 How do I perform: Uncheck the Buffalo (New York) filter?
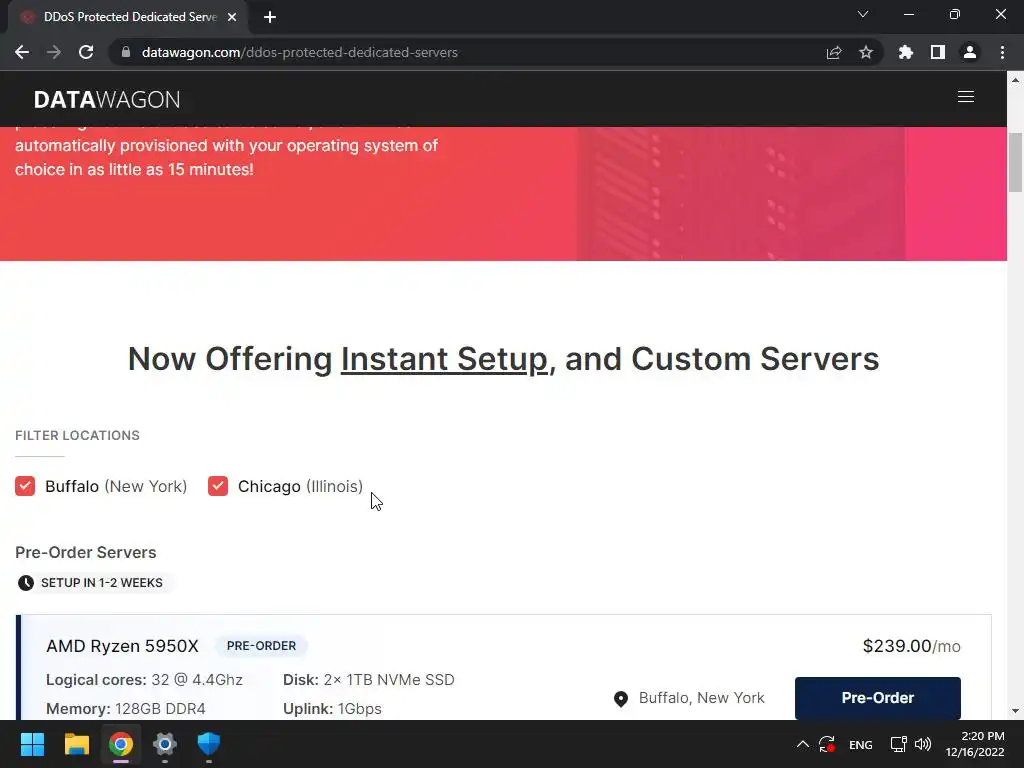[25, 486]
